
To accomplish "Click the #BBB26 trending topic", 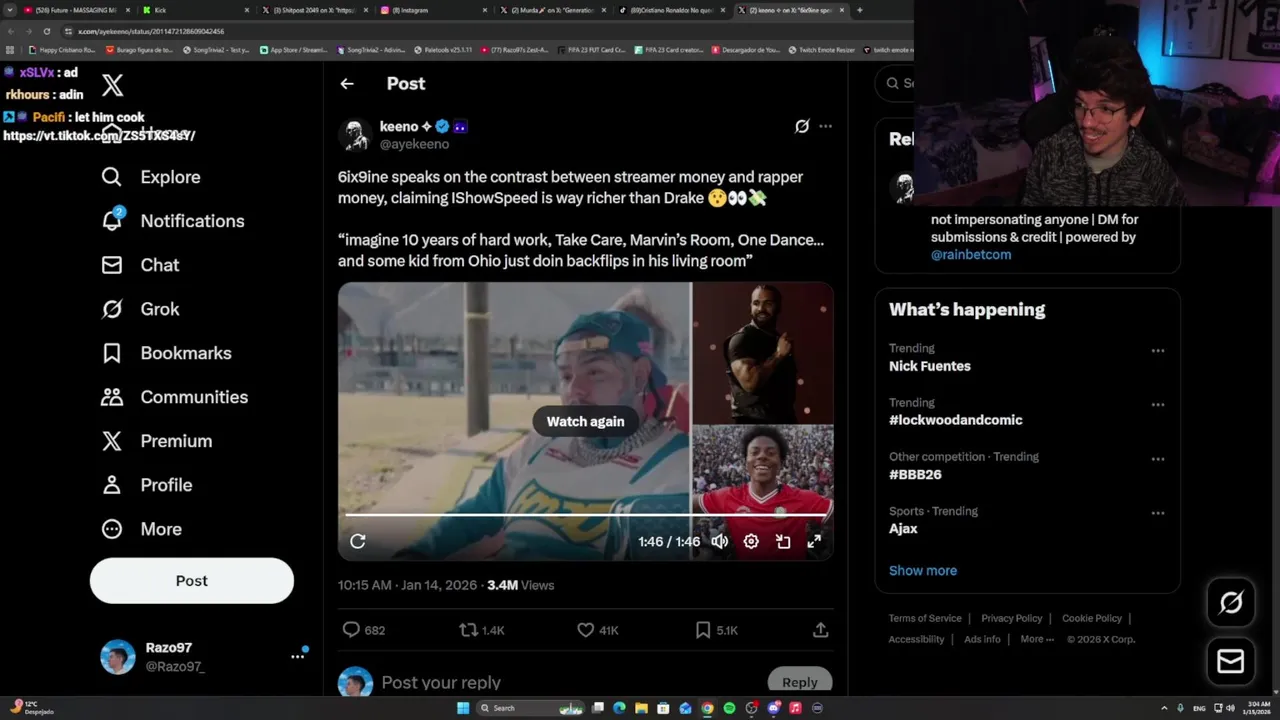I will (915, 474).
